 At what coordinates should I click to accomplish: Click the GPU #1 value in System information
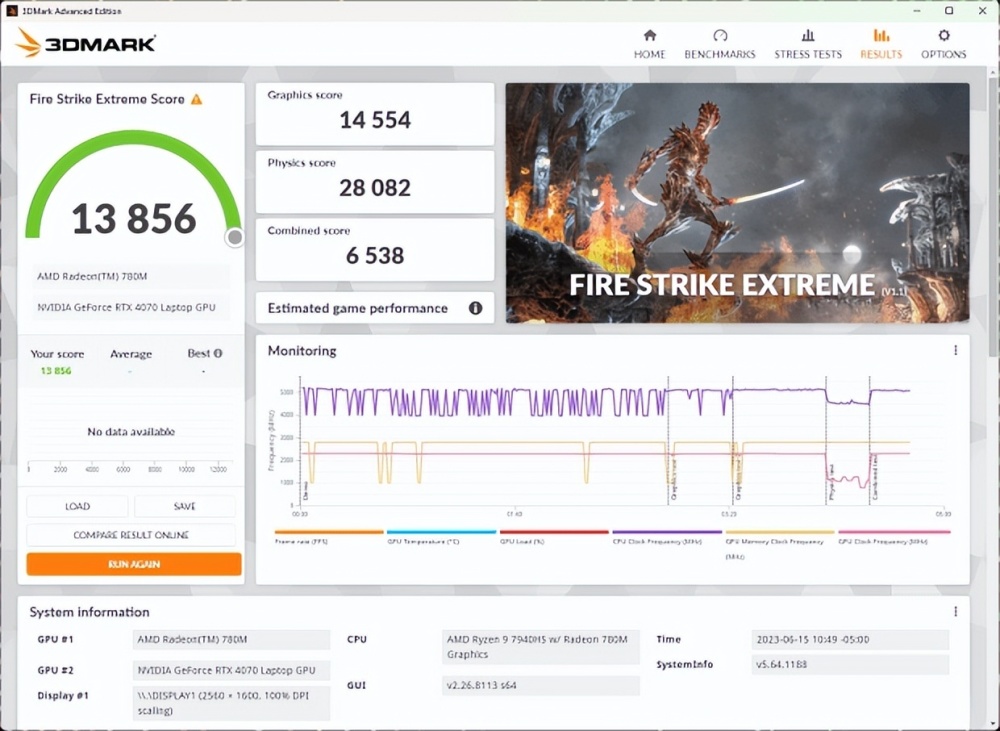[232, 640]
